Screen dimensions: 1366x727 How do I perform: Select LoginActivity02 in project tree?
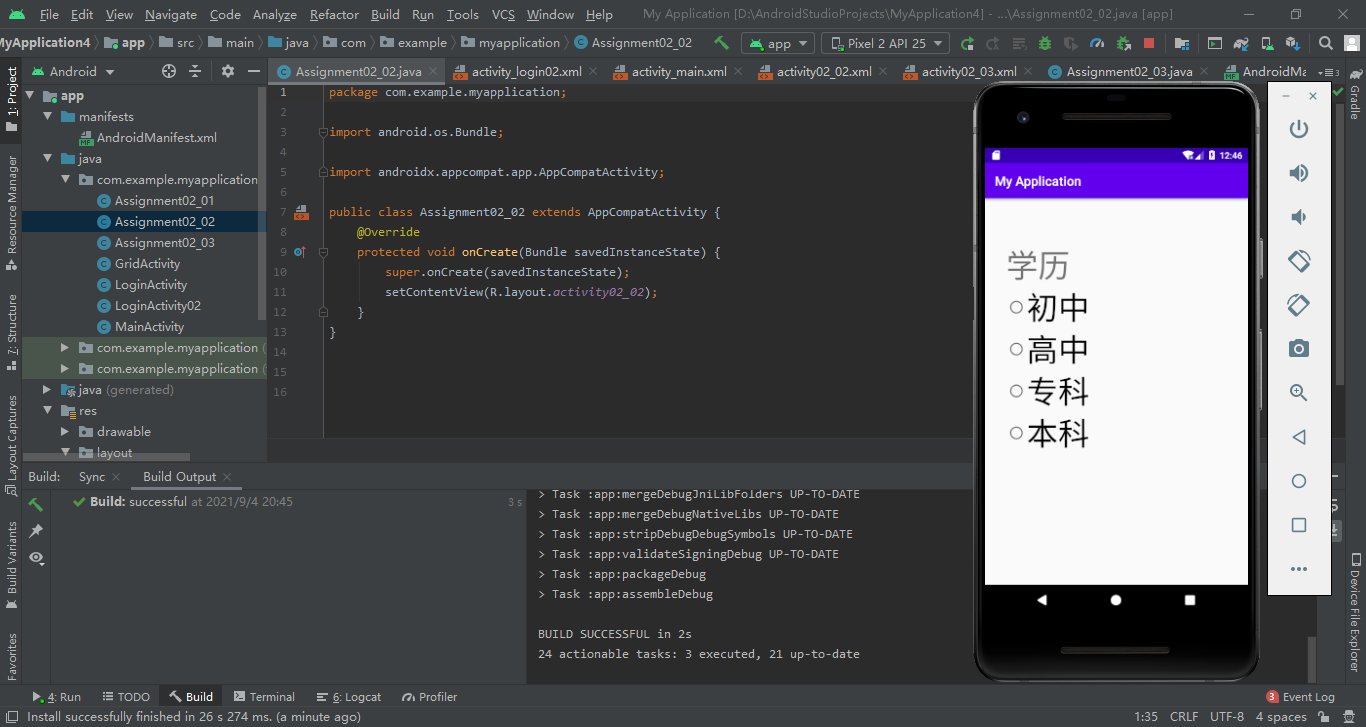click(157, 306)
